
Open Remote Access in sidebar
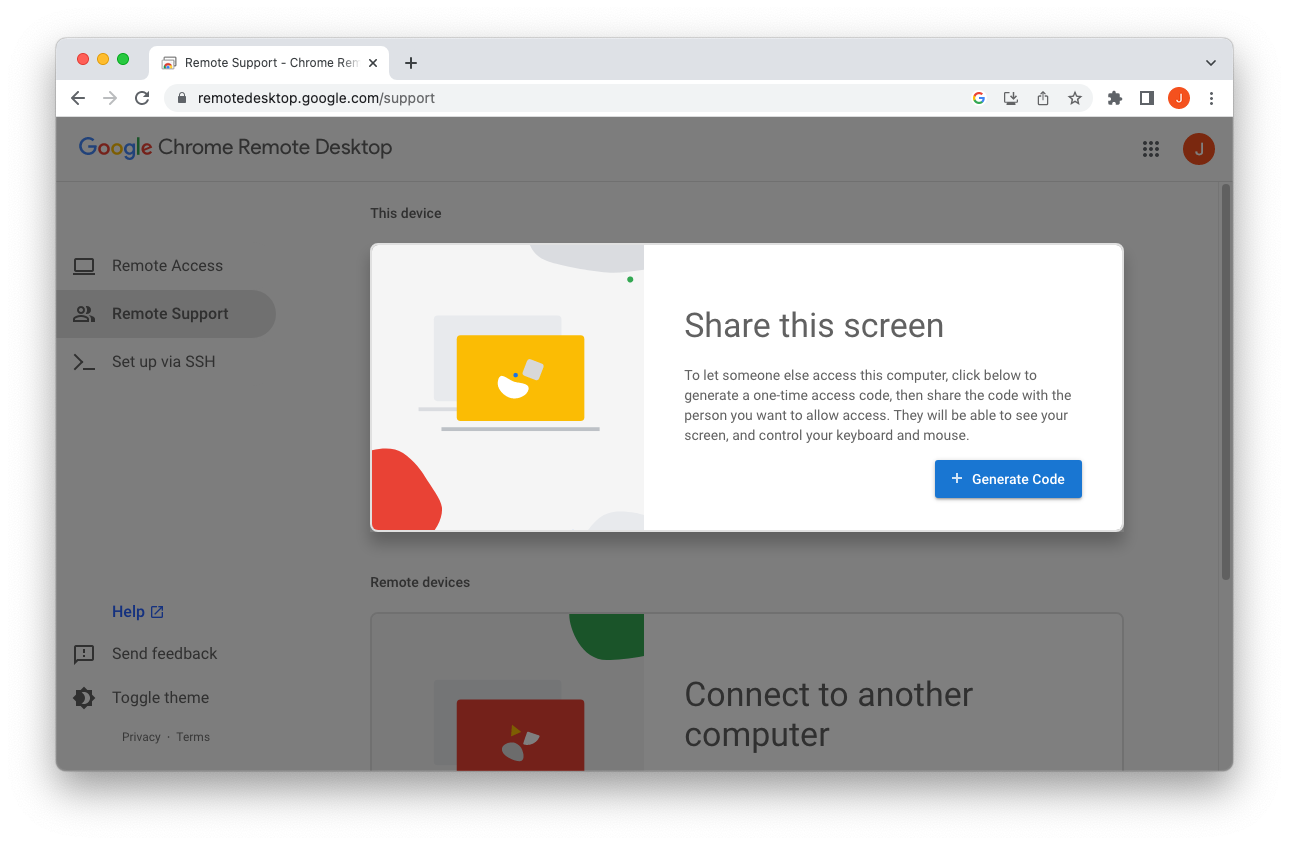click(x=166, y=266)
